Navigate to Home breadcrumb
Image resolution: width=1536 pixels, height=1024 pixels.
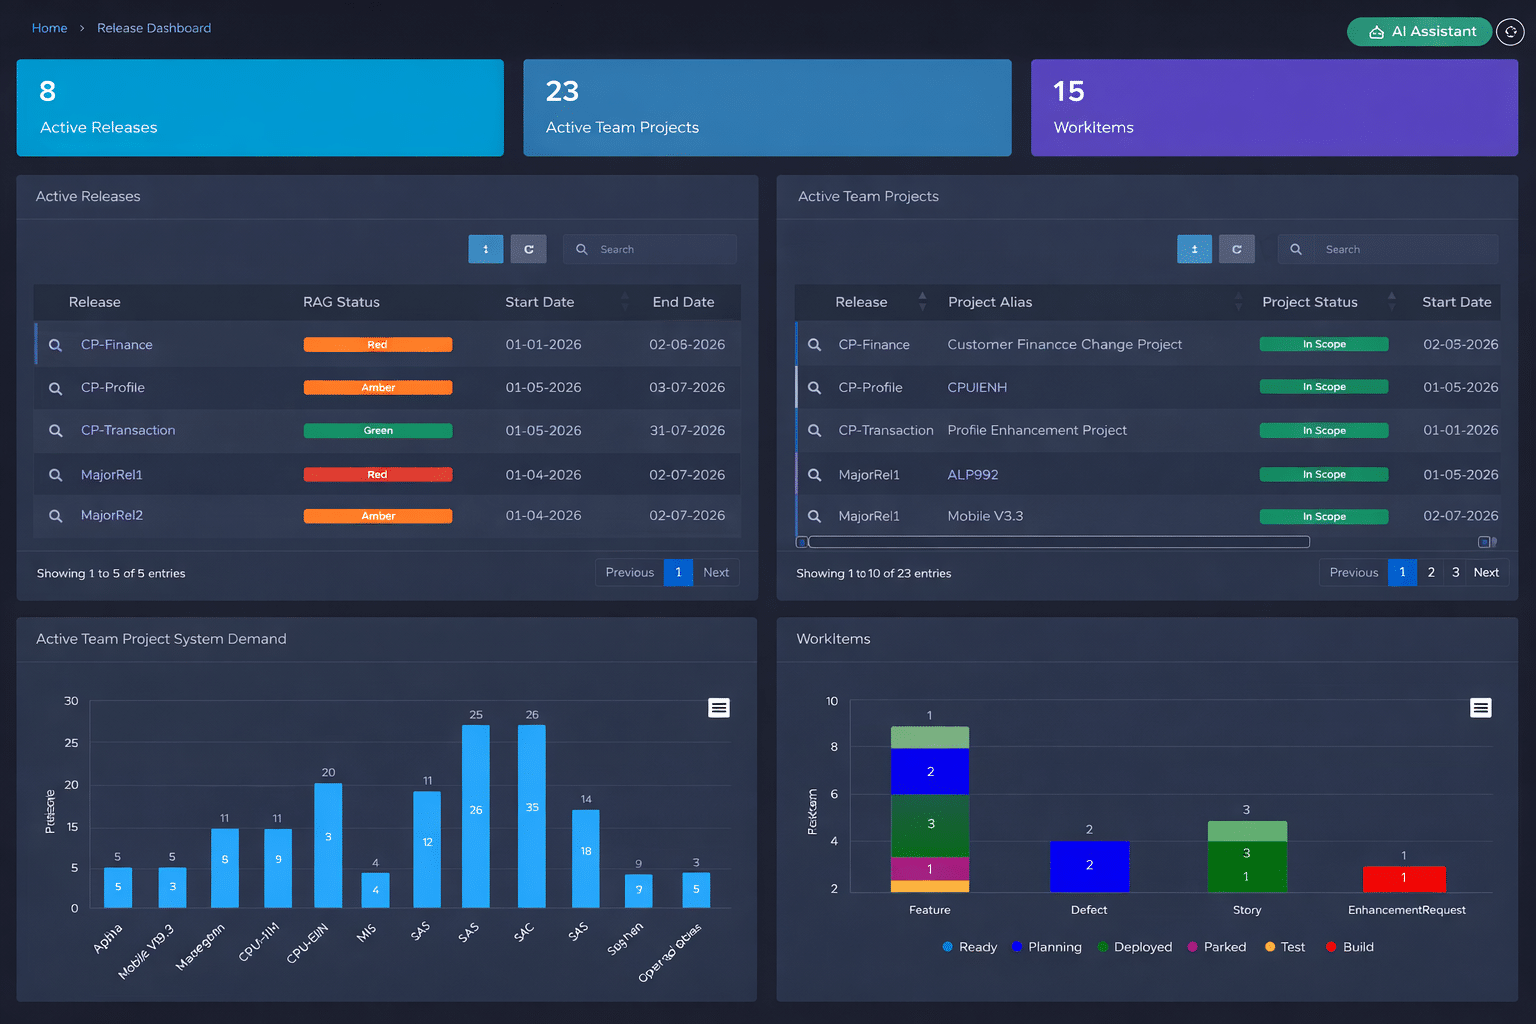[x=49, y=28]
